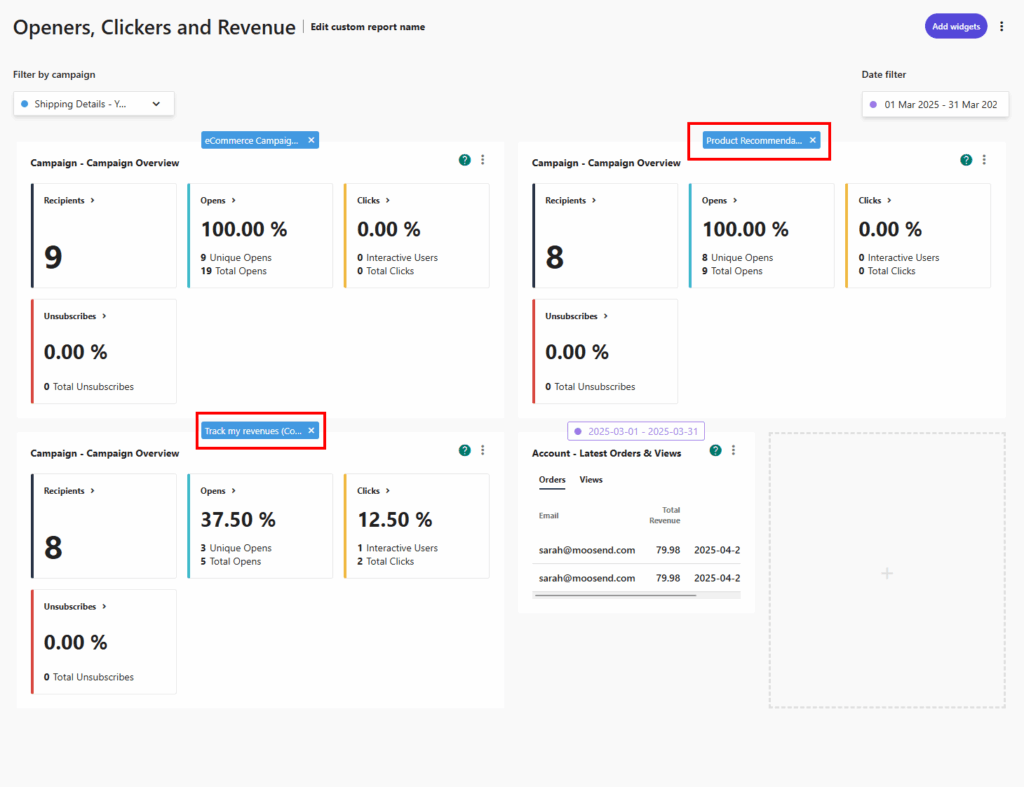Dismiss the Track my revenues campaign chip
The width and height of the screenshot is (1024, 787).
click(311, 430)
